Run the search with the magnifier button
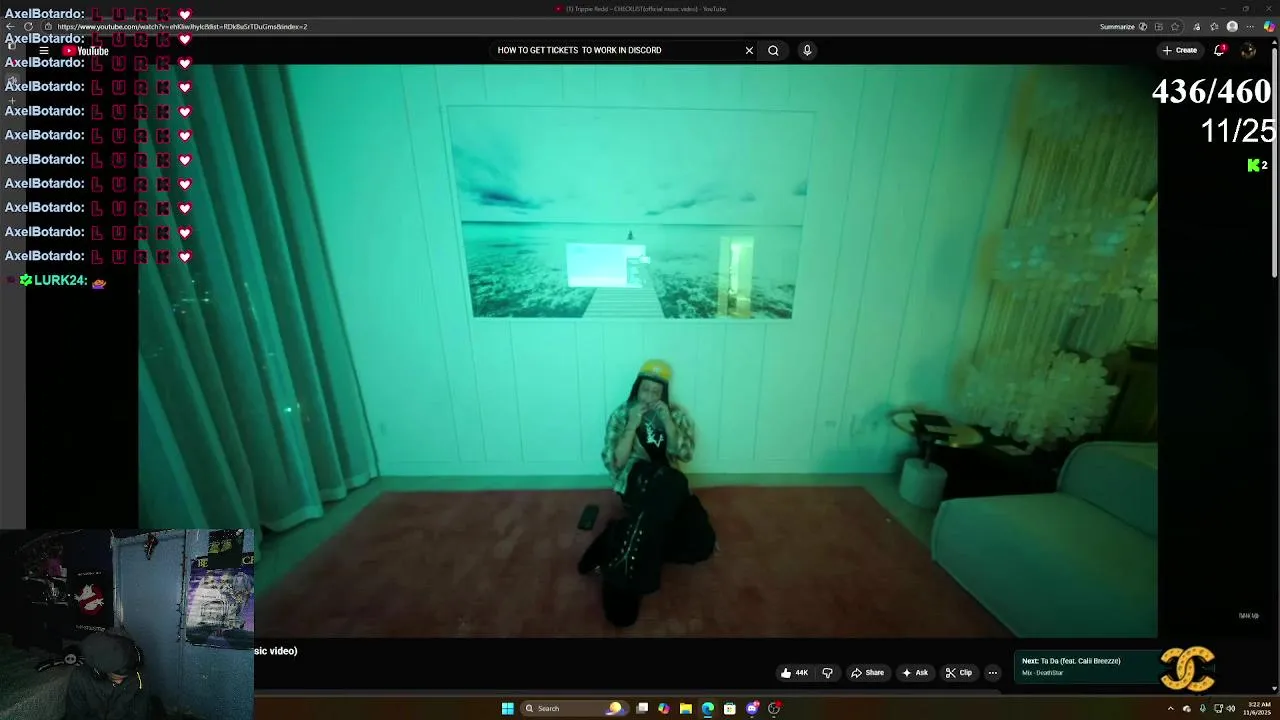Viewport: 1280px width, 720px height. tap(773, 50)
